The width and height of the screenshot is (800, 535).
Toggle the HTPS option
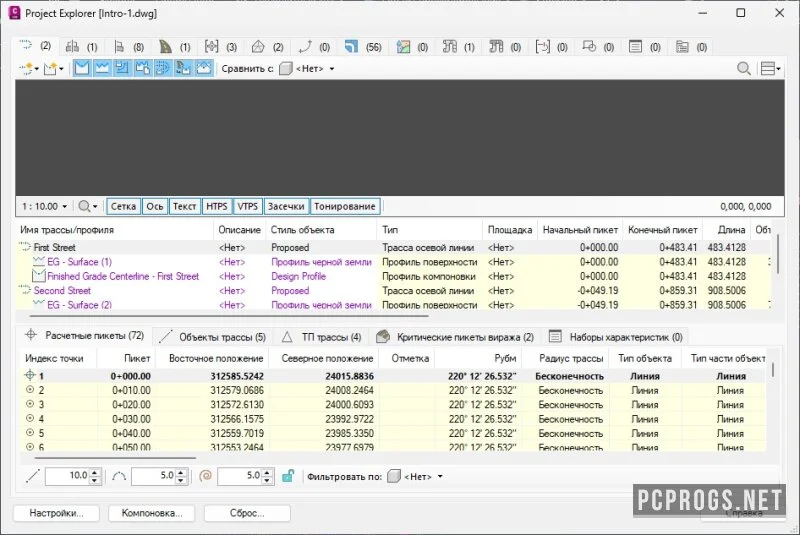217,206
